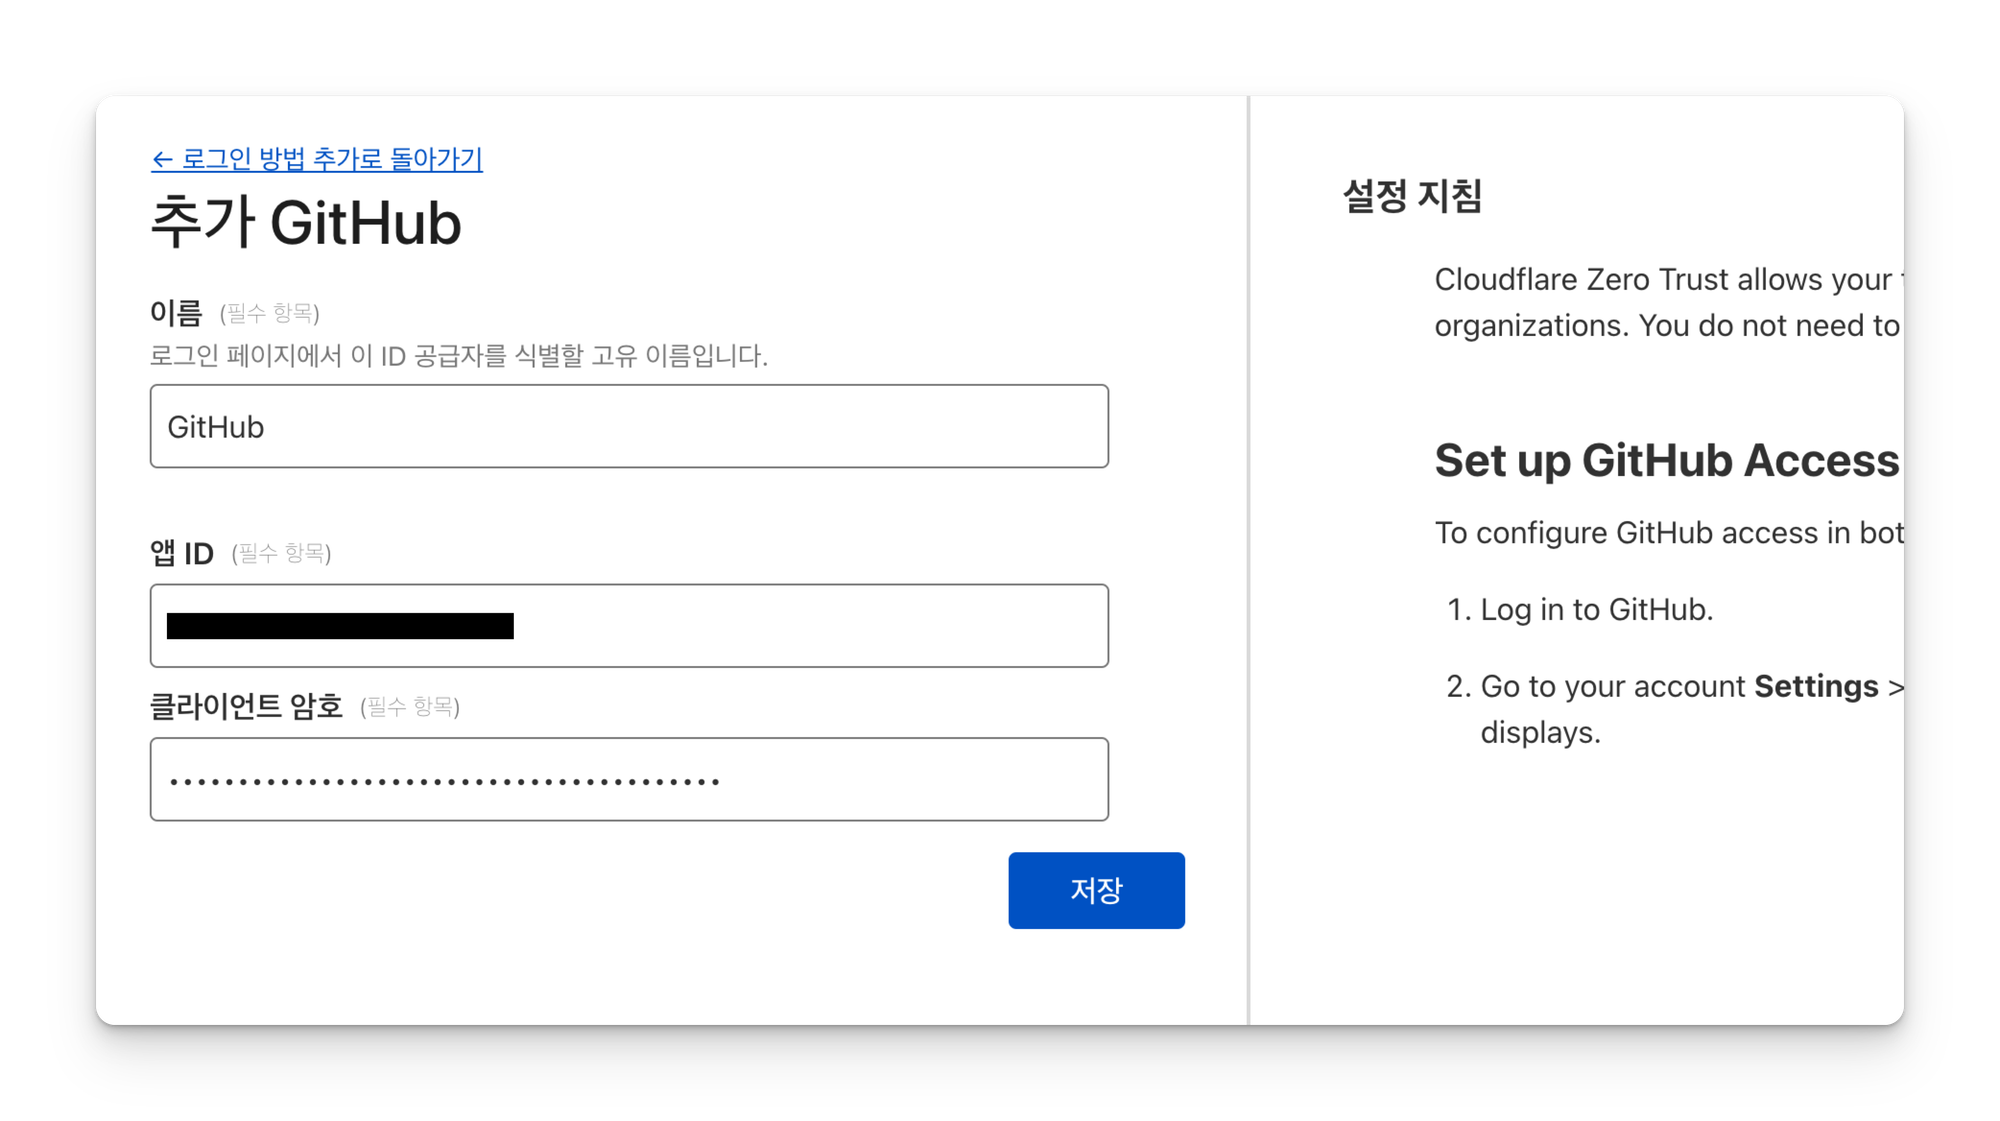2000x1121 pixels.
Task: Go back via 로그인 방법 추가로 돌아가기 link
Action: pos(331,159)
